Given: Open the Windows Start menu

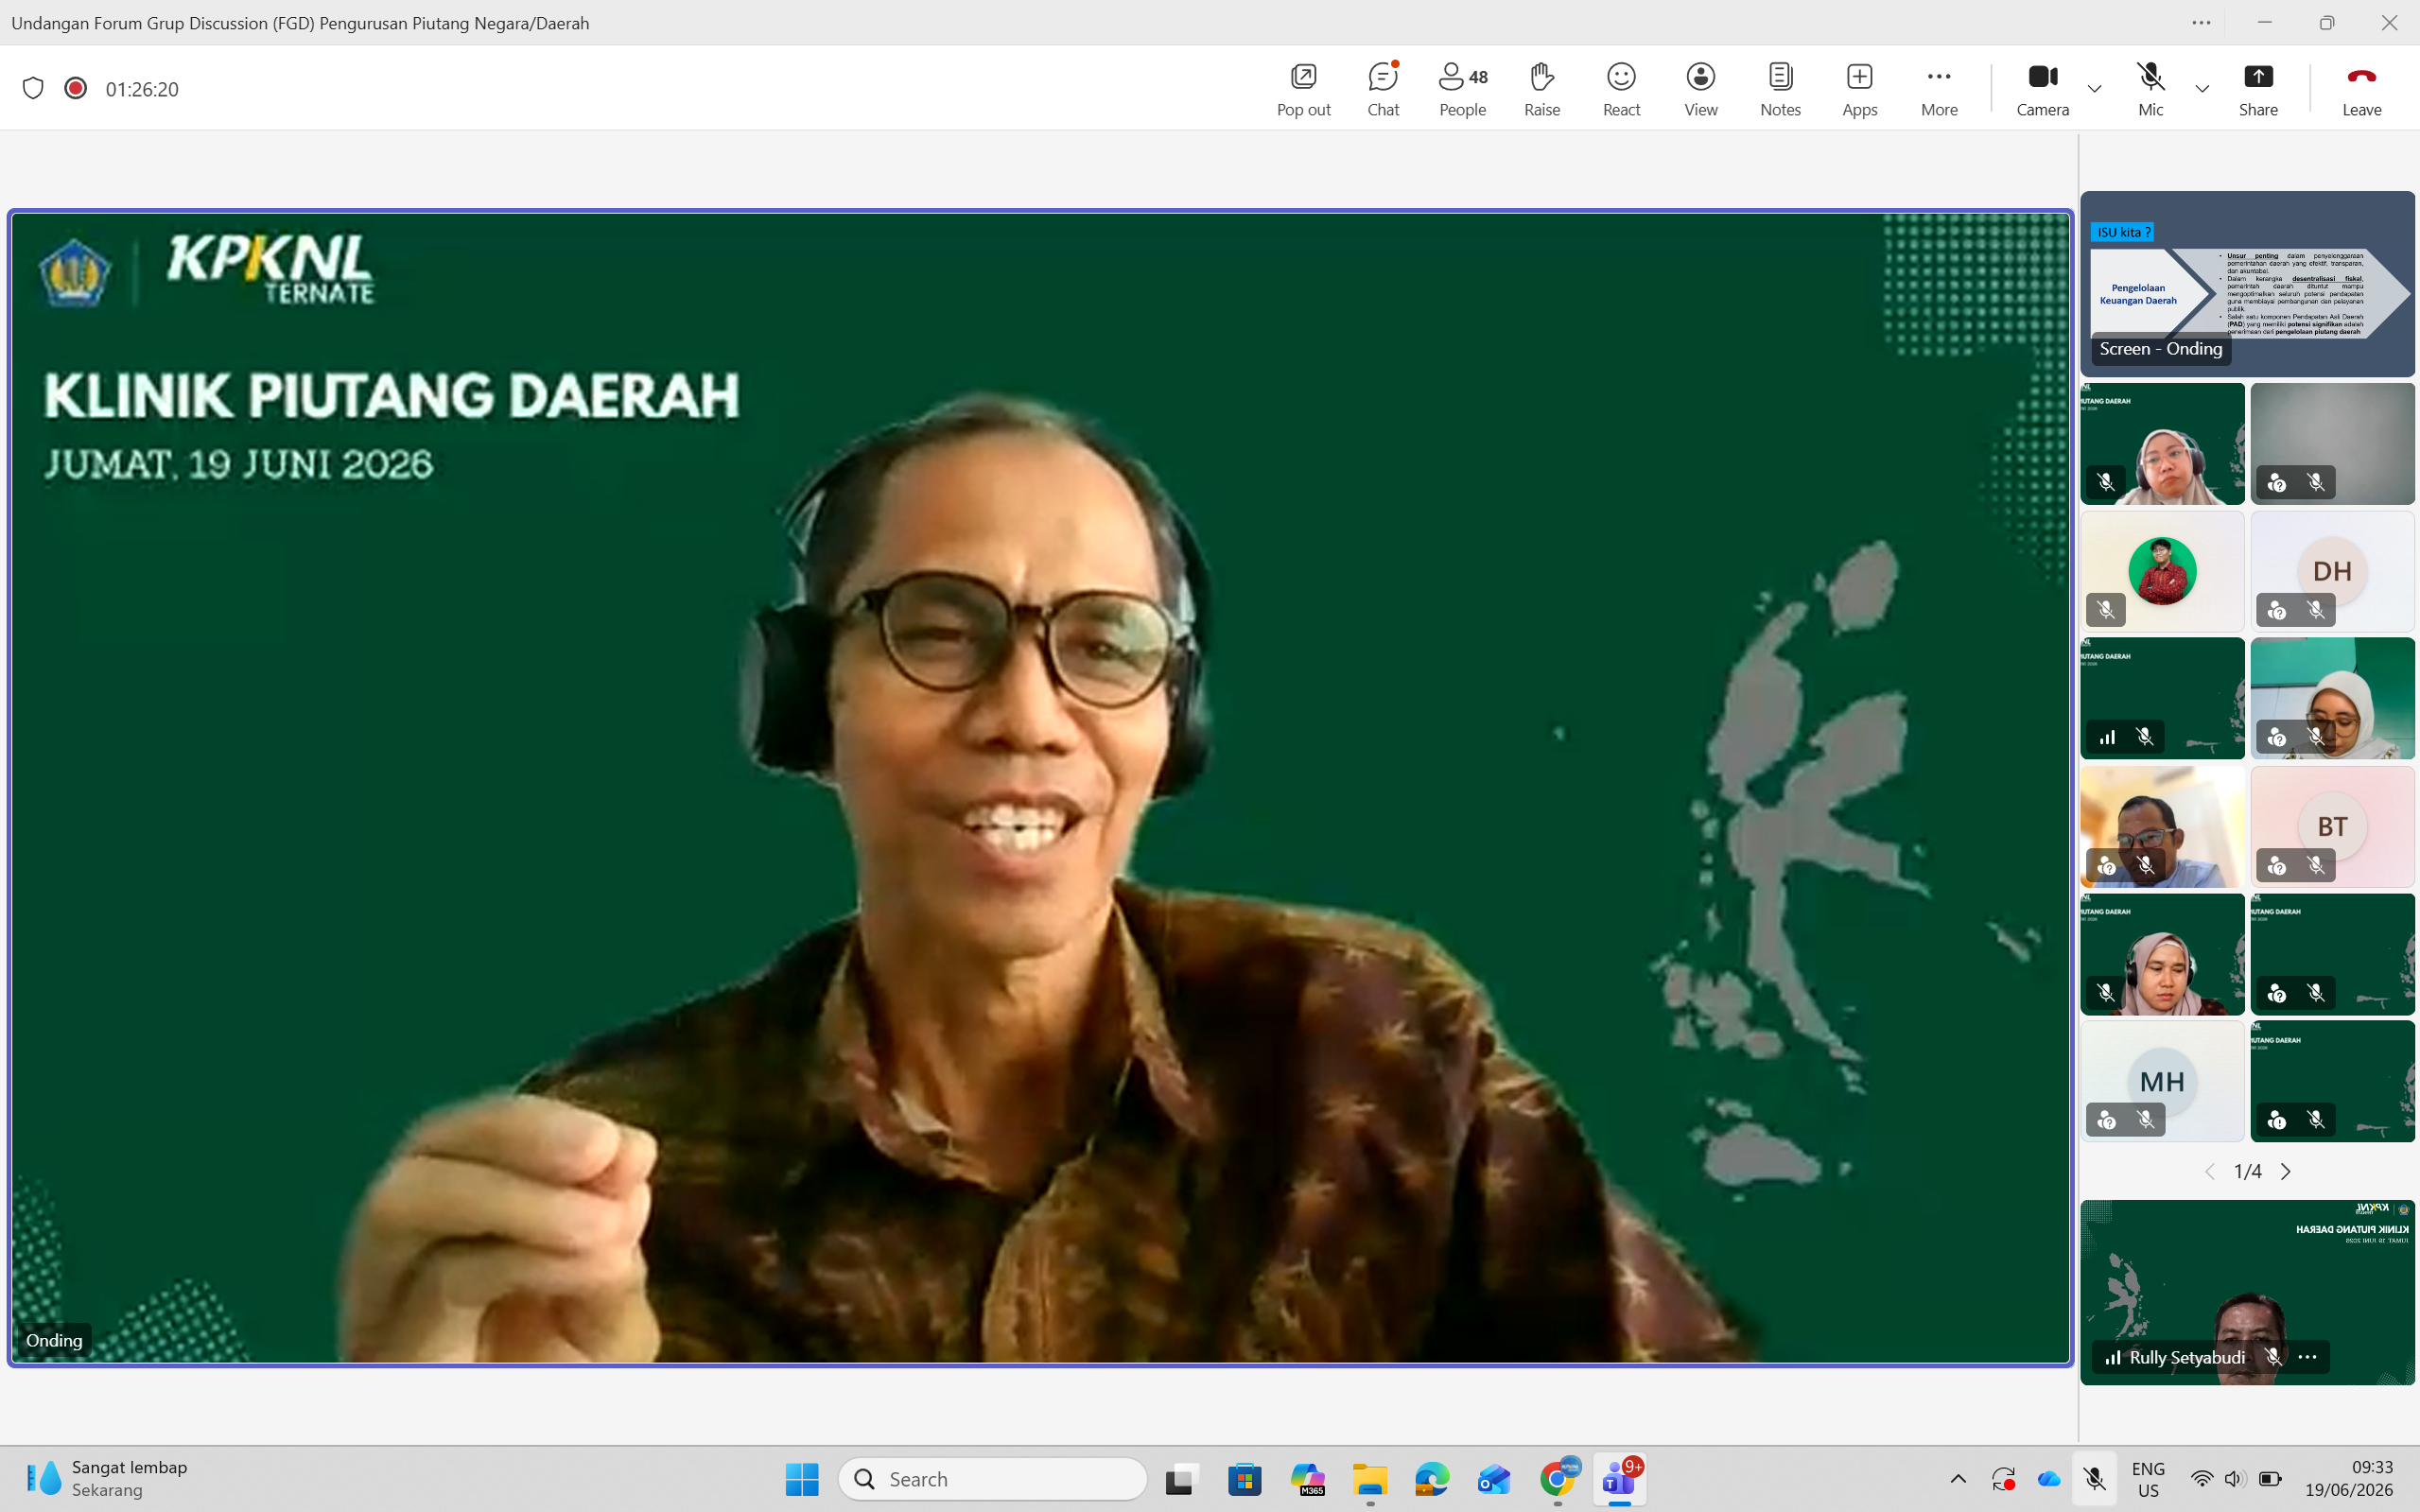Looking at the screenshot, I should pyautogui.click(x=801, y=1478).
